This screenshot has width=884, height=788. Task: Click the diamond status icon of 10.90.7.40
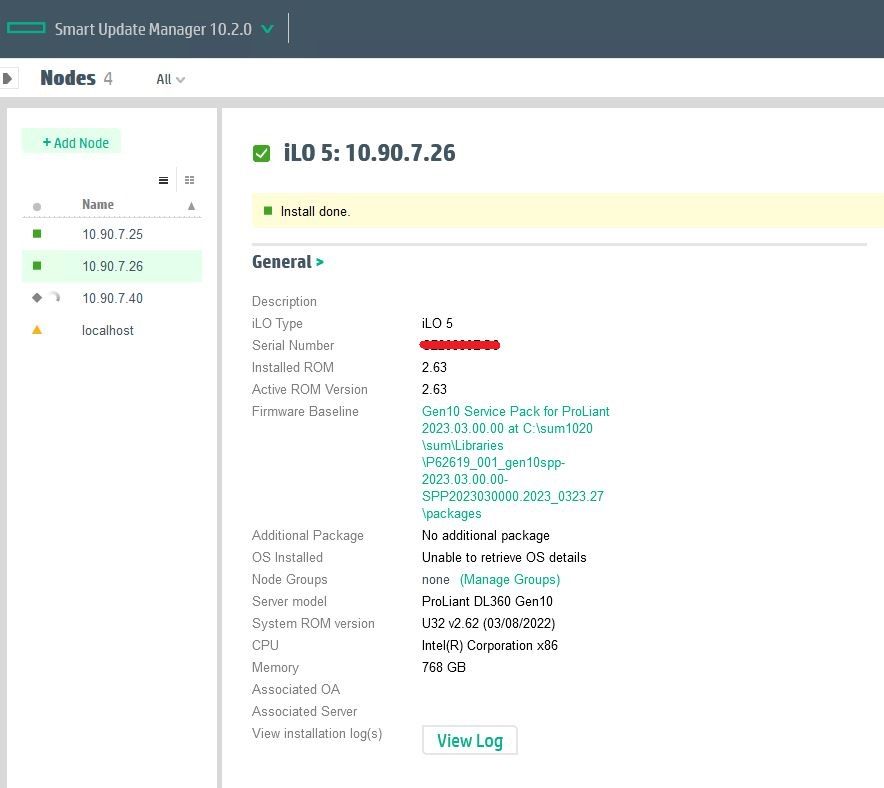(37, 297)
